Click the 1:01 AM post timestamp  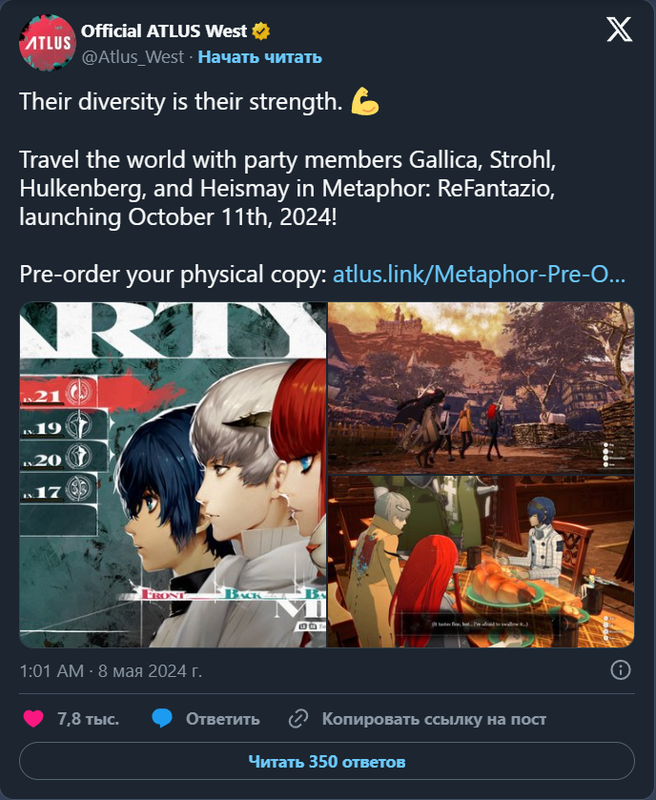point(52,670)
